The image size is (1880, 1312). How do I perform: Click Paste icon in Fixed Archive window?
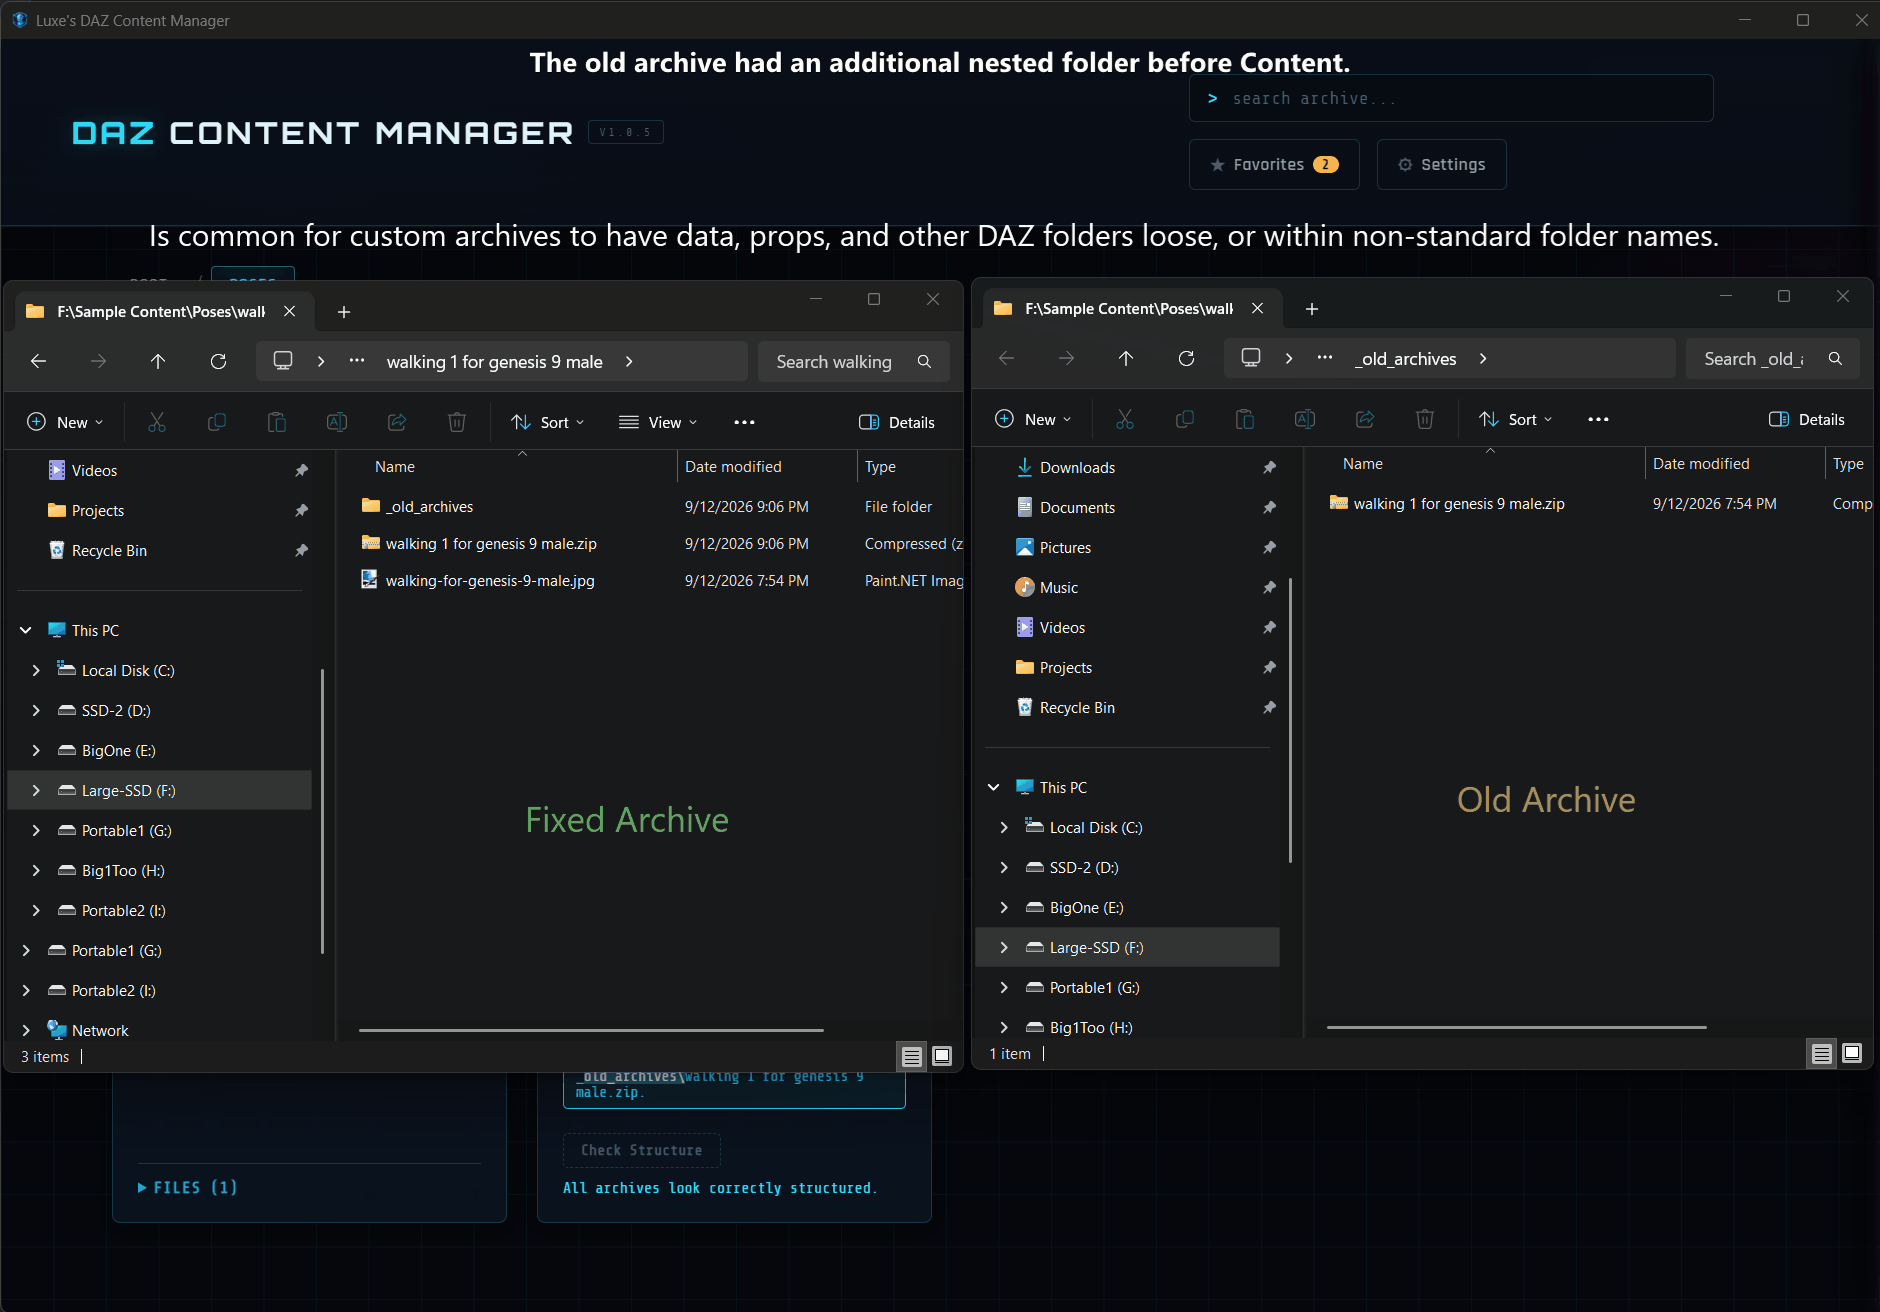(x=277, y=422)
